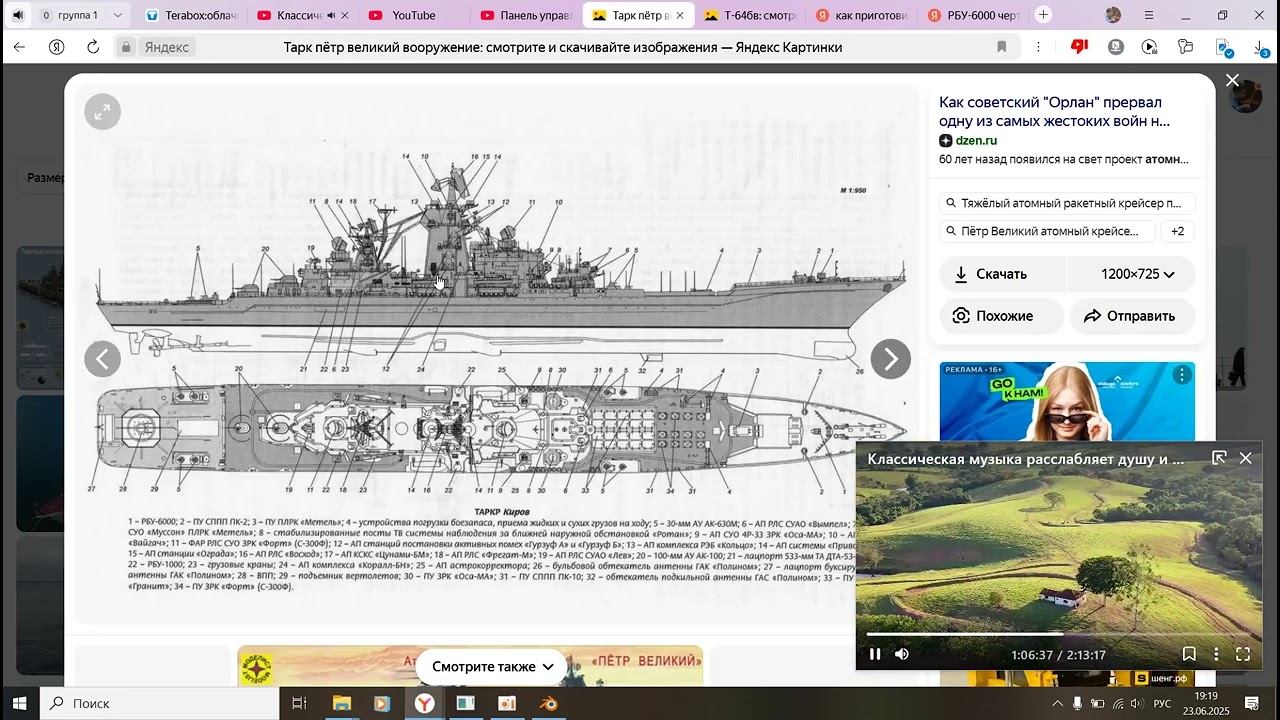Image resolution: width=1280 pixels, height=720 pixels.
Task: Show previous image in viewer
Action: pyautogui.click(x=102, y=359)
